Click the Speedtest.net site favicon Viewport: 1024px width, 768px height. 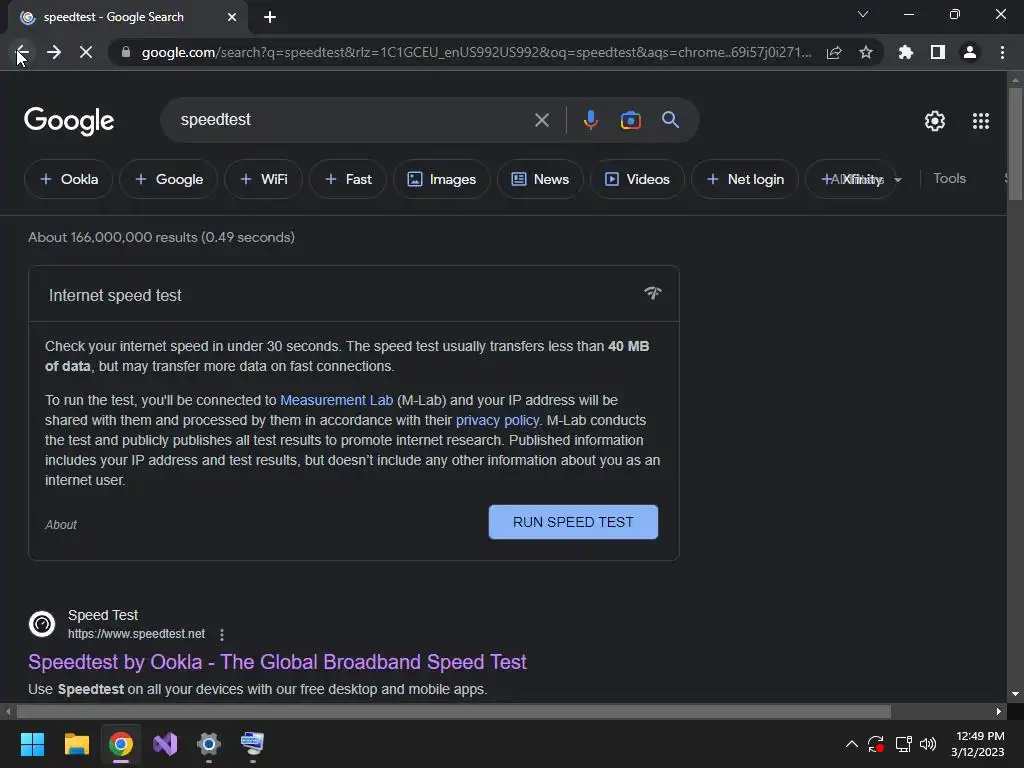tap(42, 624)
